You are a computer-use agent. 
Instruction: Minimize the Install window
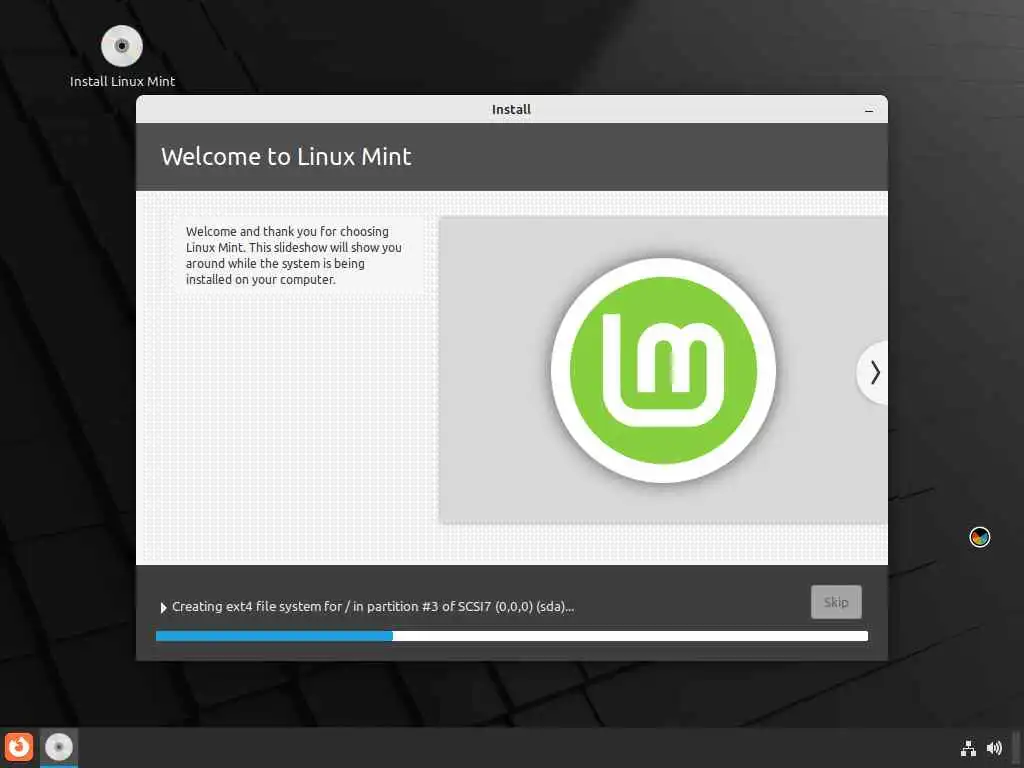click(869, 110)
